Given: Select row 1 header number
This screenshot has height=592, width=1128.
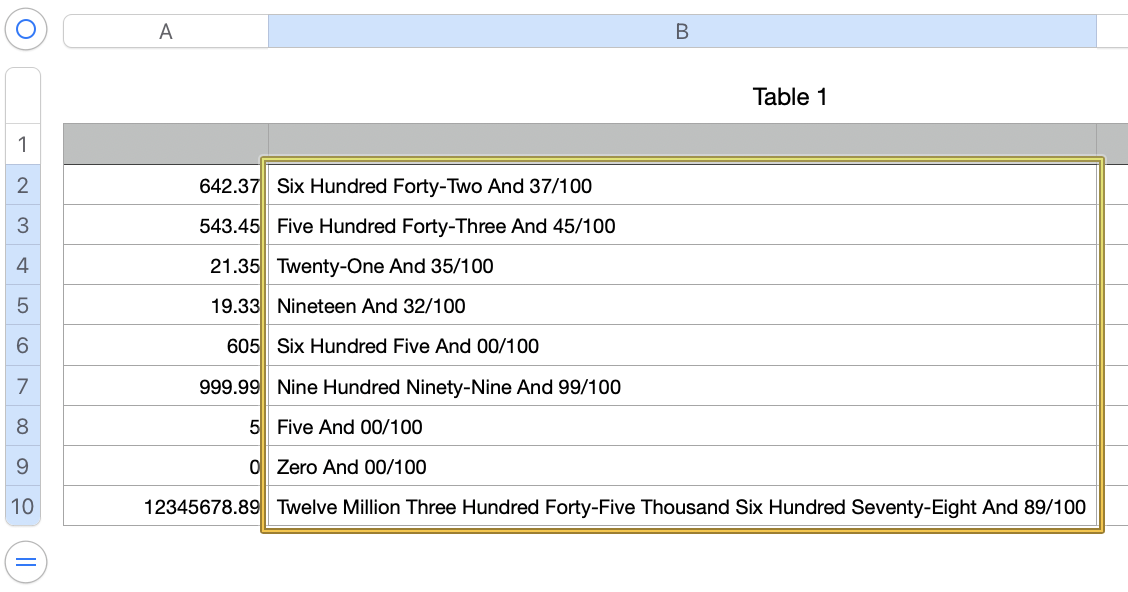Looking at the screenshot, I should click(23, 145).
